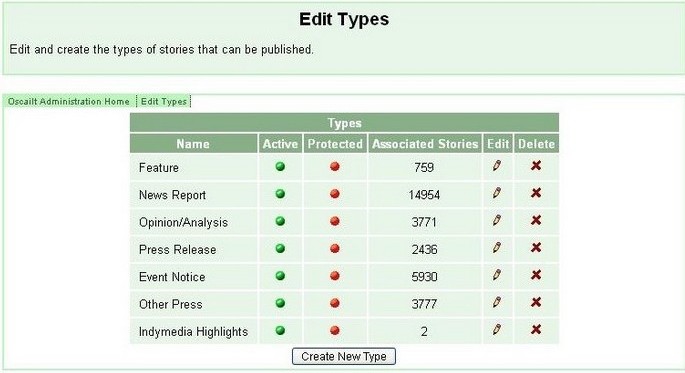685x373 pixels.
Task: Click the page description about story types
Action: pos(162,49)
